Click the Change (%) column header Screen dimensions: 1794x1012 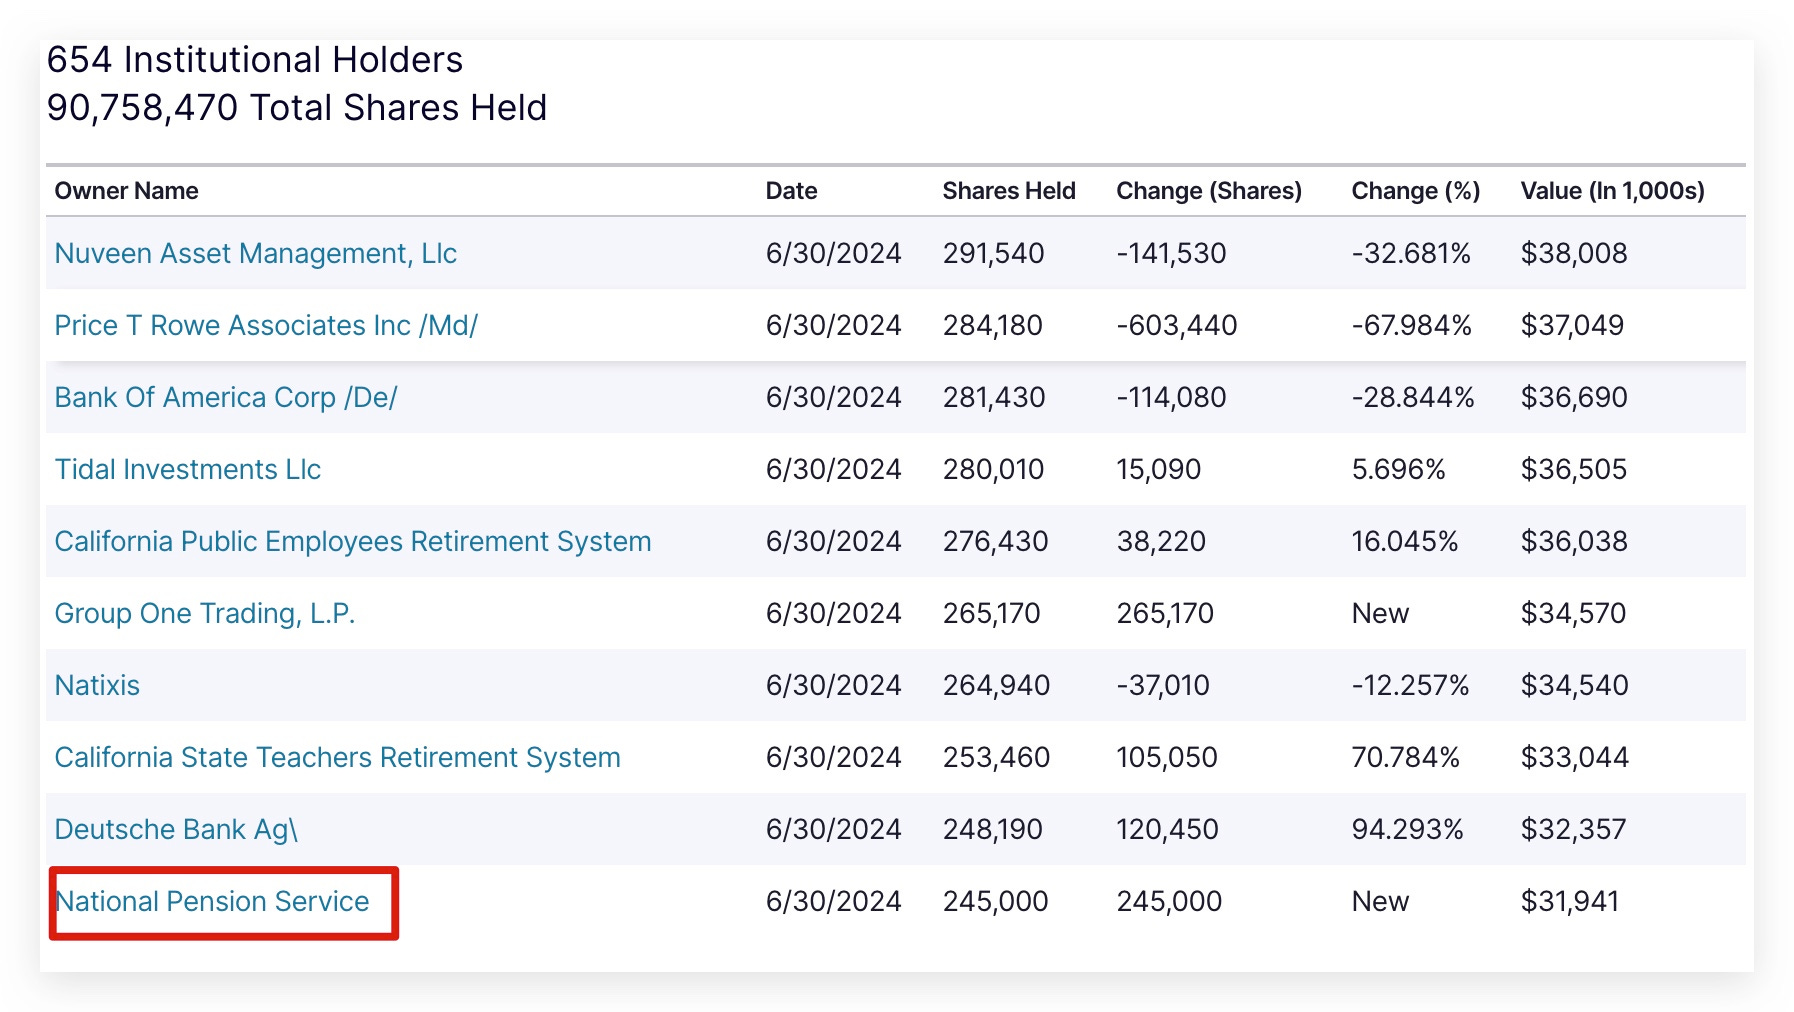pos(1415,191)
